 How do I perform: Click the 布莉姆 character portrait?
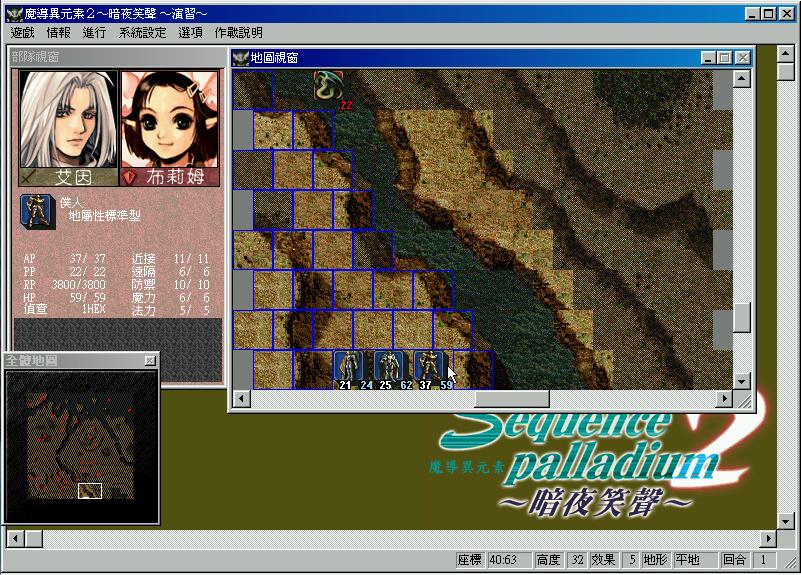170,119
